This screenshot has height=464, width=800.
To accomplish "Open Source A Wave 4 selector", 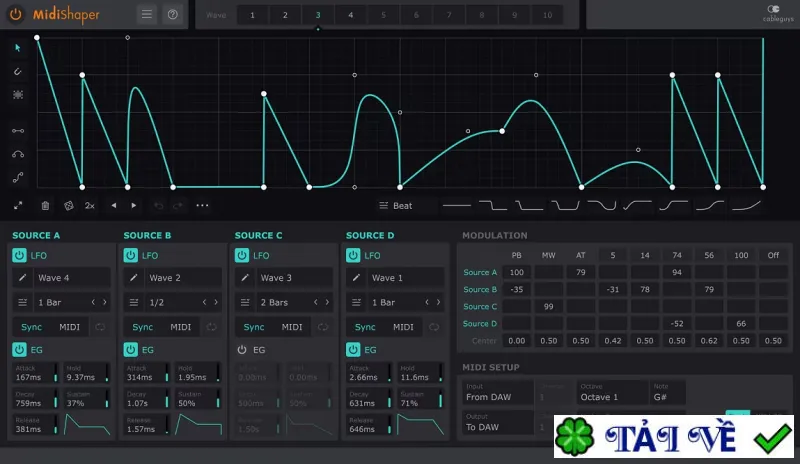I will [x=72, y=278].
